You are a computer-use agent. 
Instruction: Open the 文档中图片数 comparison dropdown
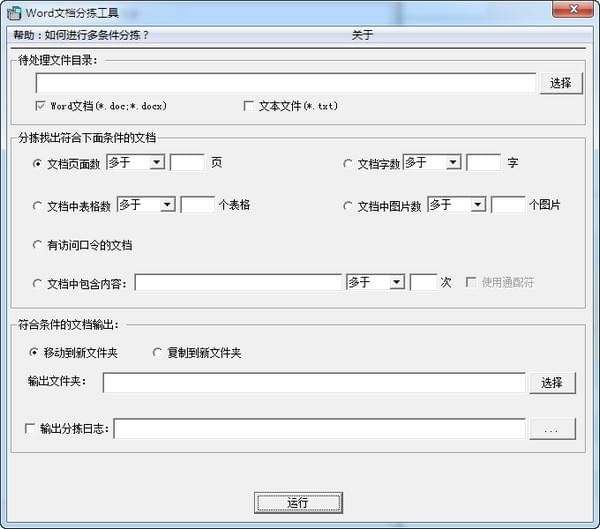(478, 204)
